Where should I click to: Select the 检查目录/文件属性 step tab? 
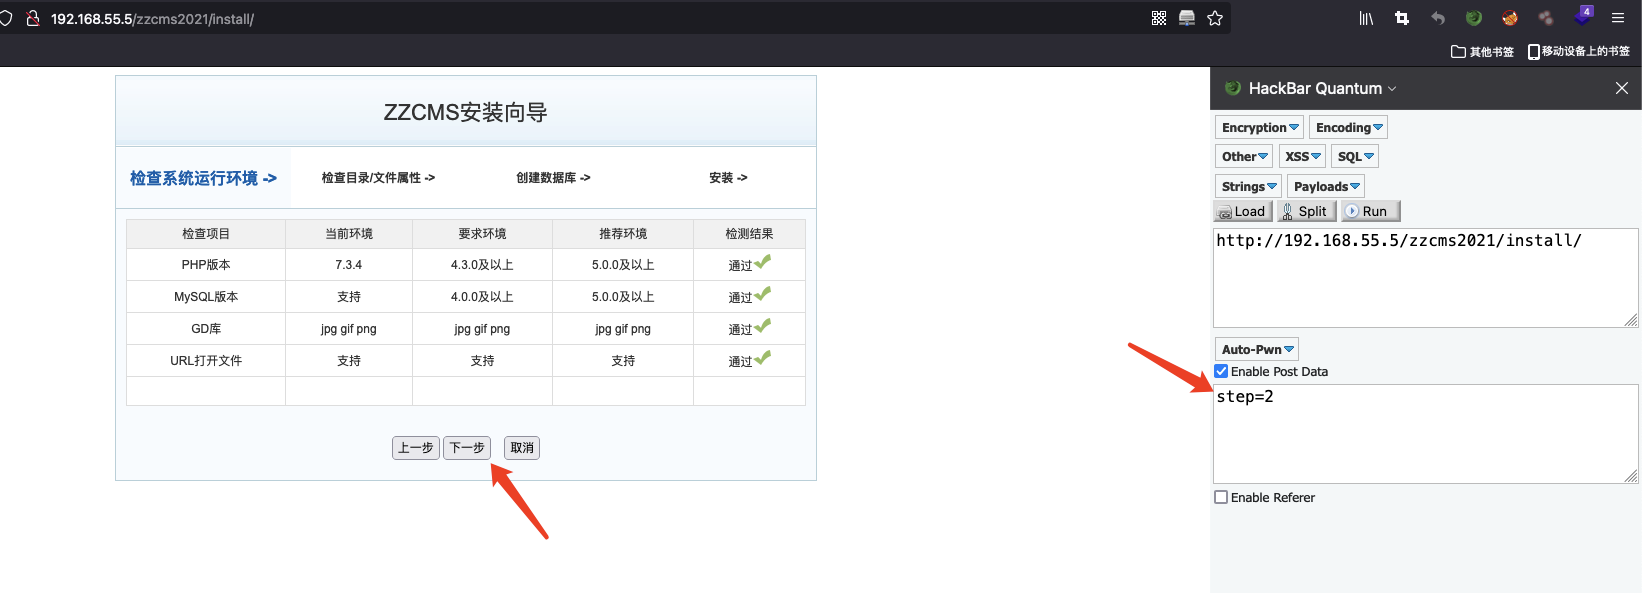pyautogui.click(x=378, y=178)
